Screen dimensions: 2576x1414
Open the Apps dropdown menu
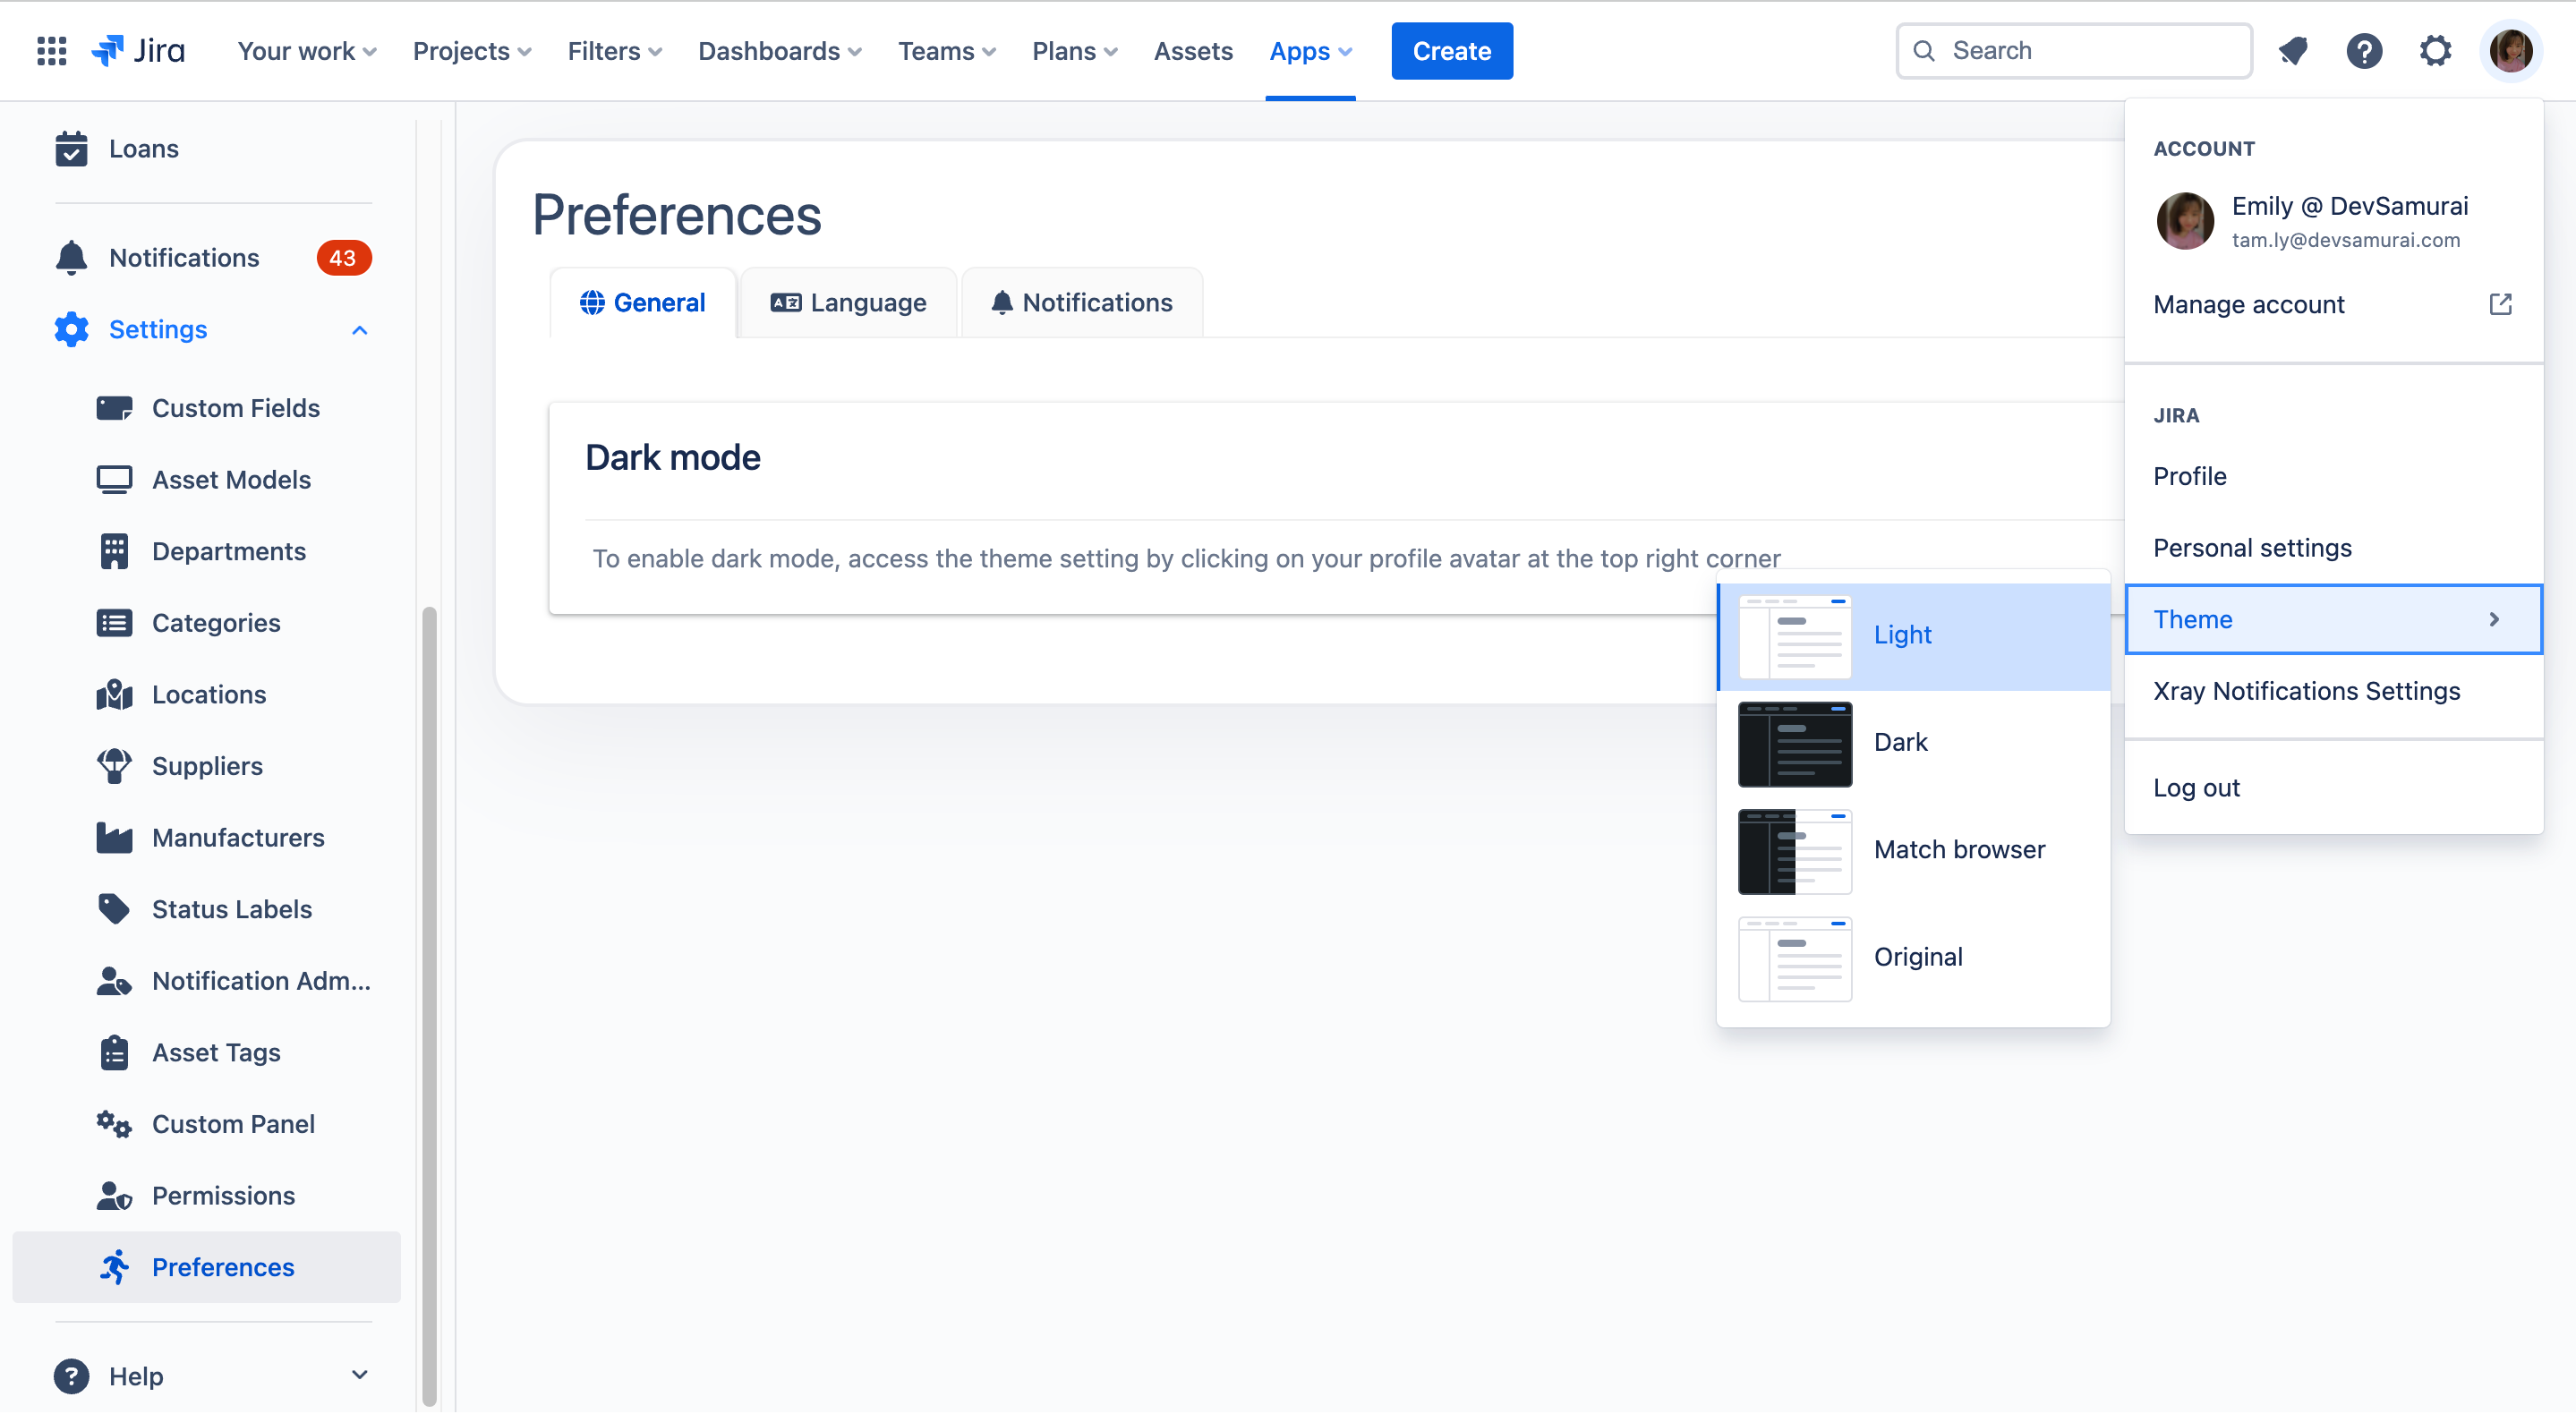click(x=1309, y=50)
